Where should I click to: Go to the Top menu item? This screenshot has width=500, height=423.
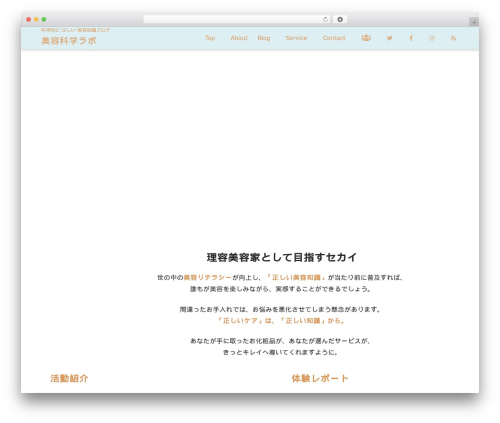(210, 38)
